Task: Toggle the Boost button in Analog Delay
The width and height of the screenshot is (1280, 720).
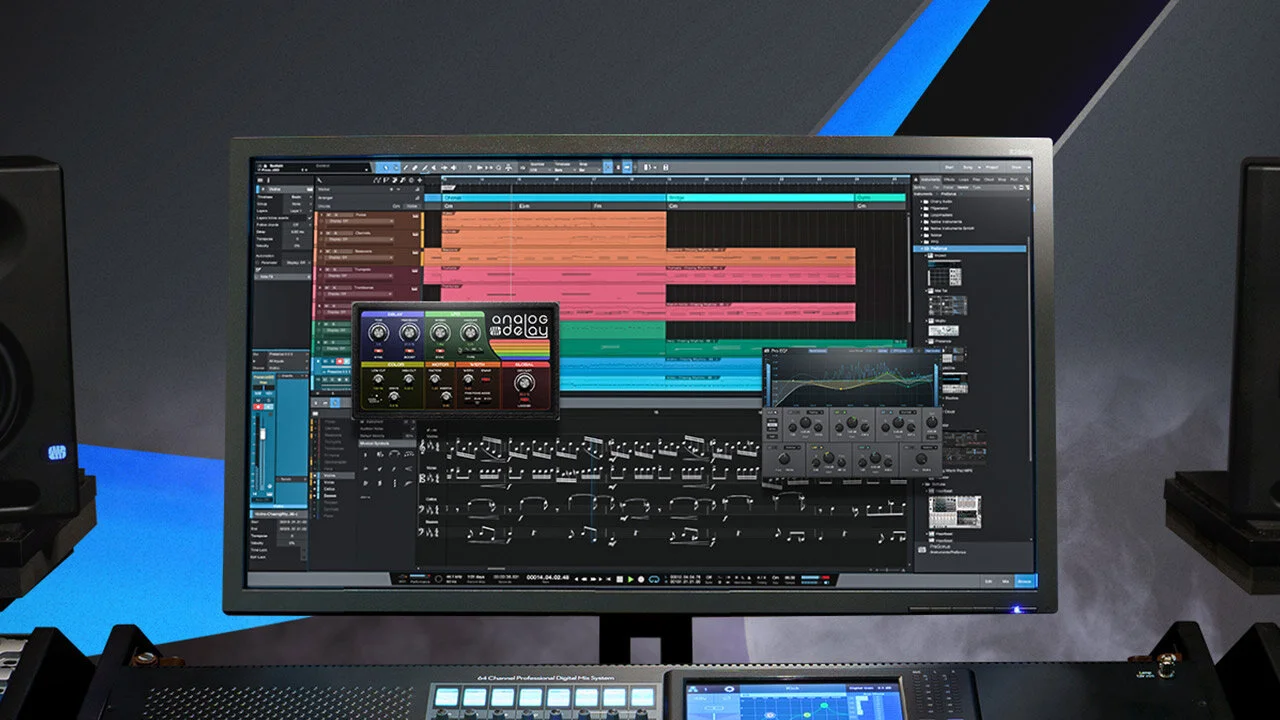Action: (409, 351)
